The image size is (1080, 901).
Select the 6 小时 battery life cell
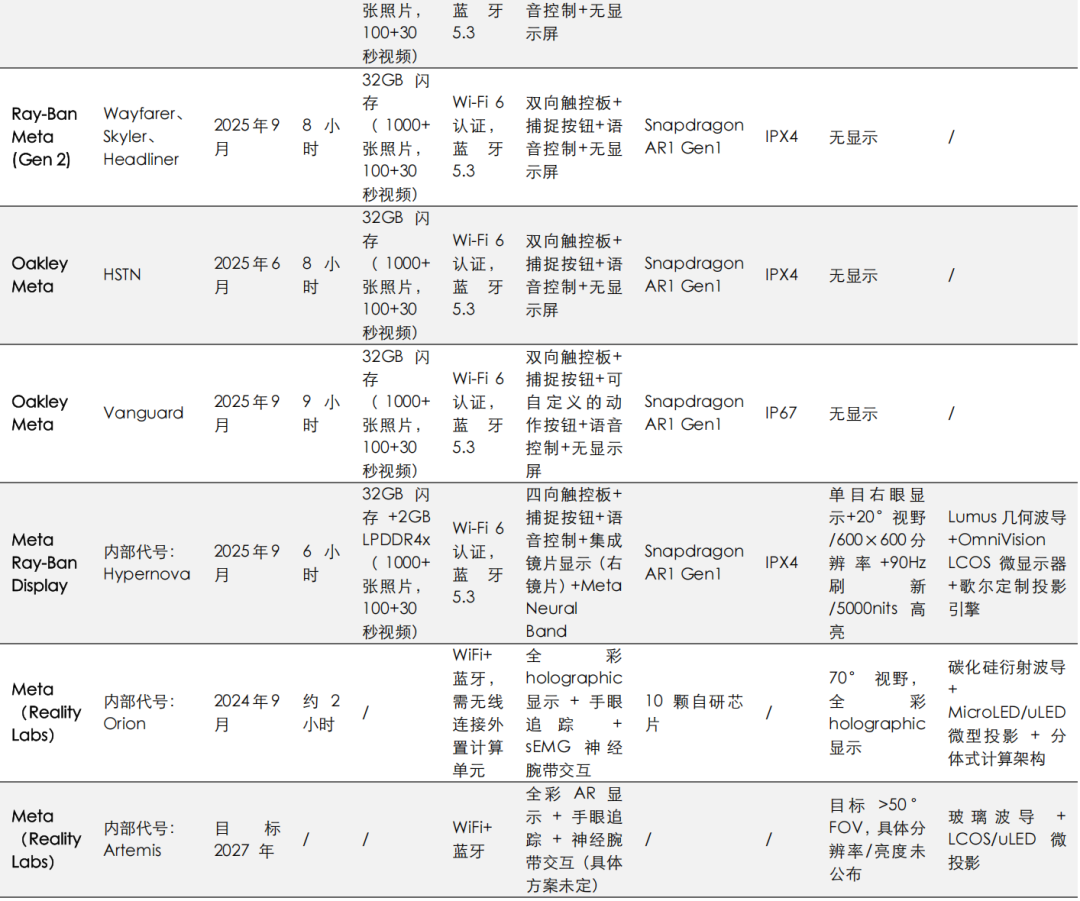click(x=323, y=563)
